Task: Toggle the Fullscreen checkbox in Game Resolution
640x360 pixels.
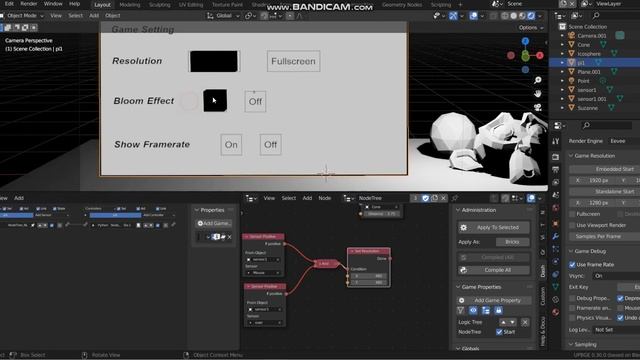Action: 572,214
